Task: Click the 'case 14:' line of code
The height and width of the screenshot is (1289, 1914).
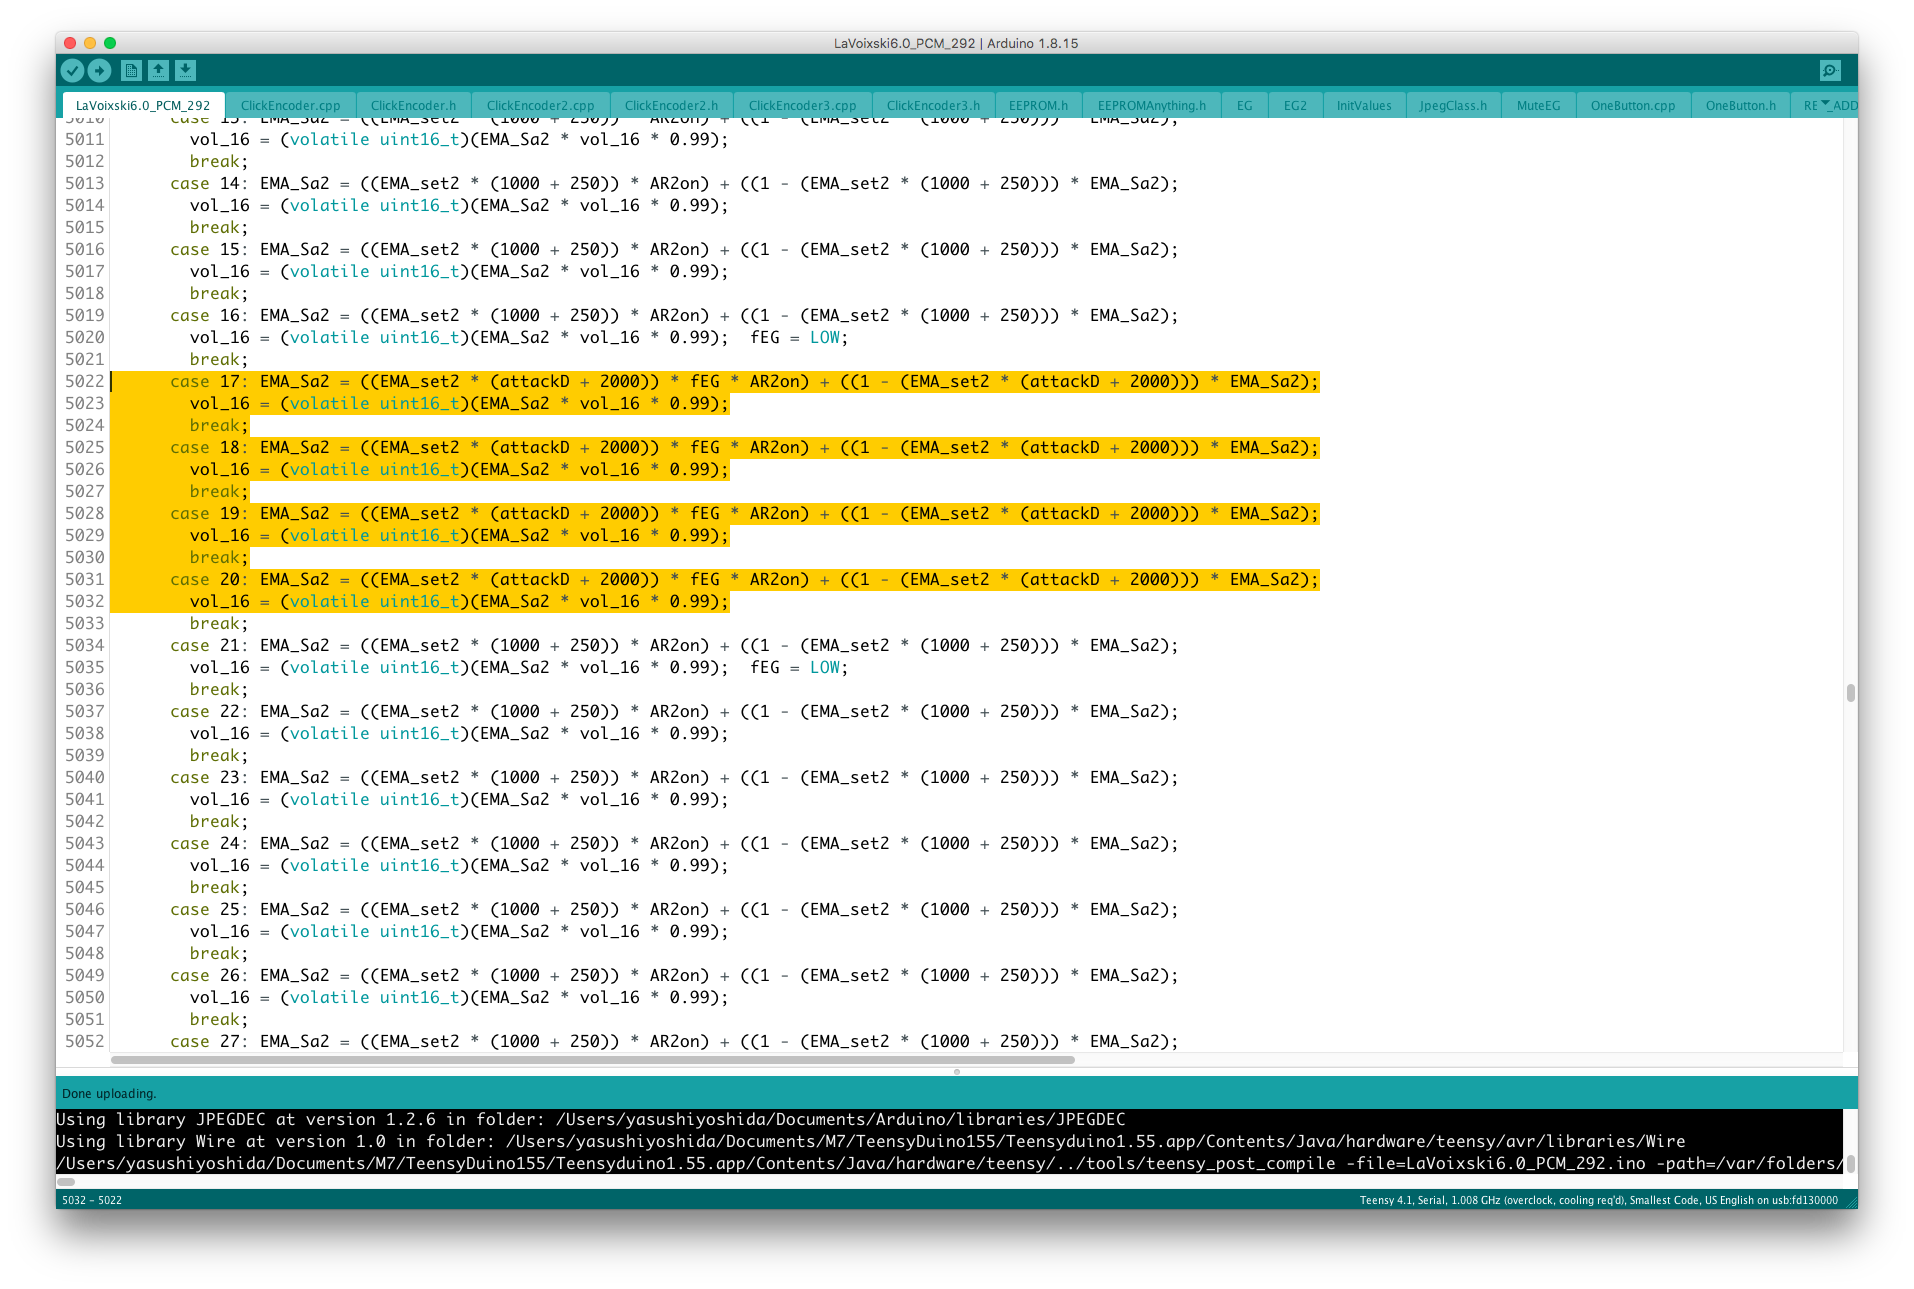Action: [674, 183]
